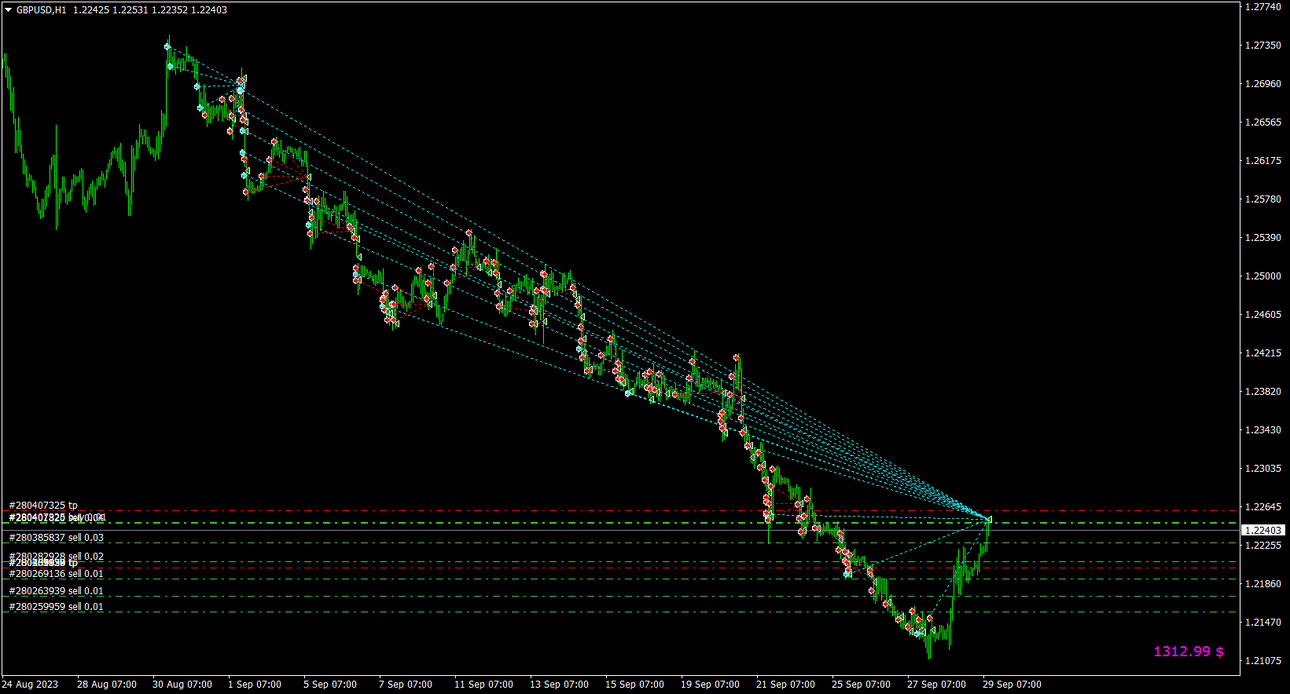Open the chart menu arrow beside GBPUSD,H1
The width and height of the screenshot is (1290, 694).
8,9
